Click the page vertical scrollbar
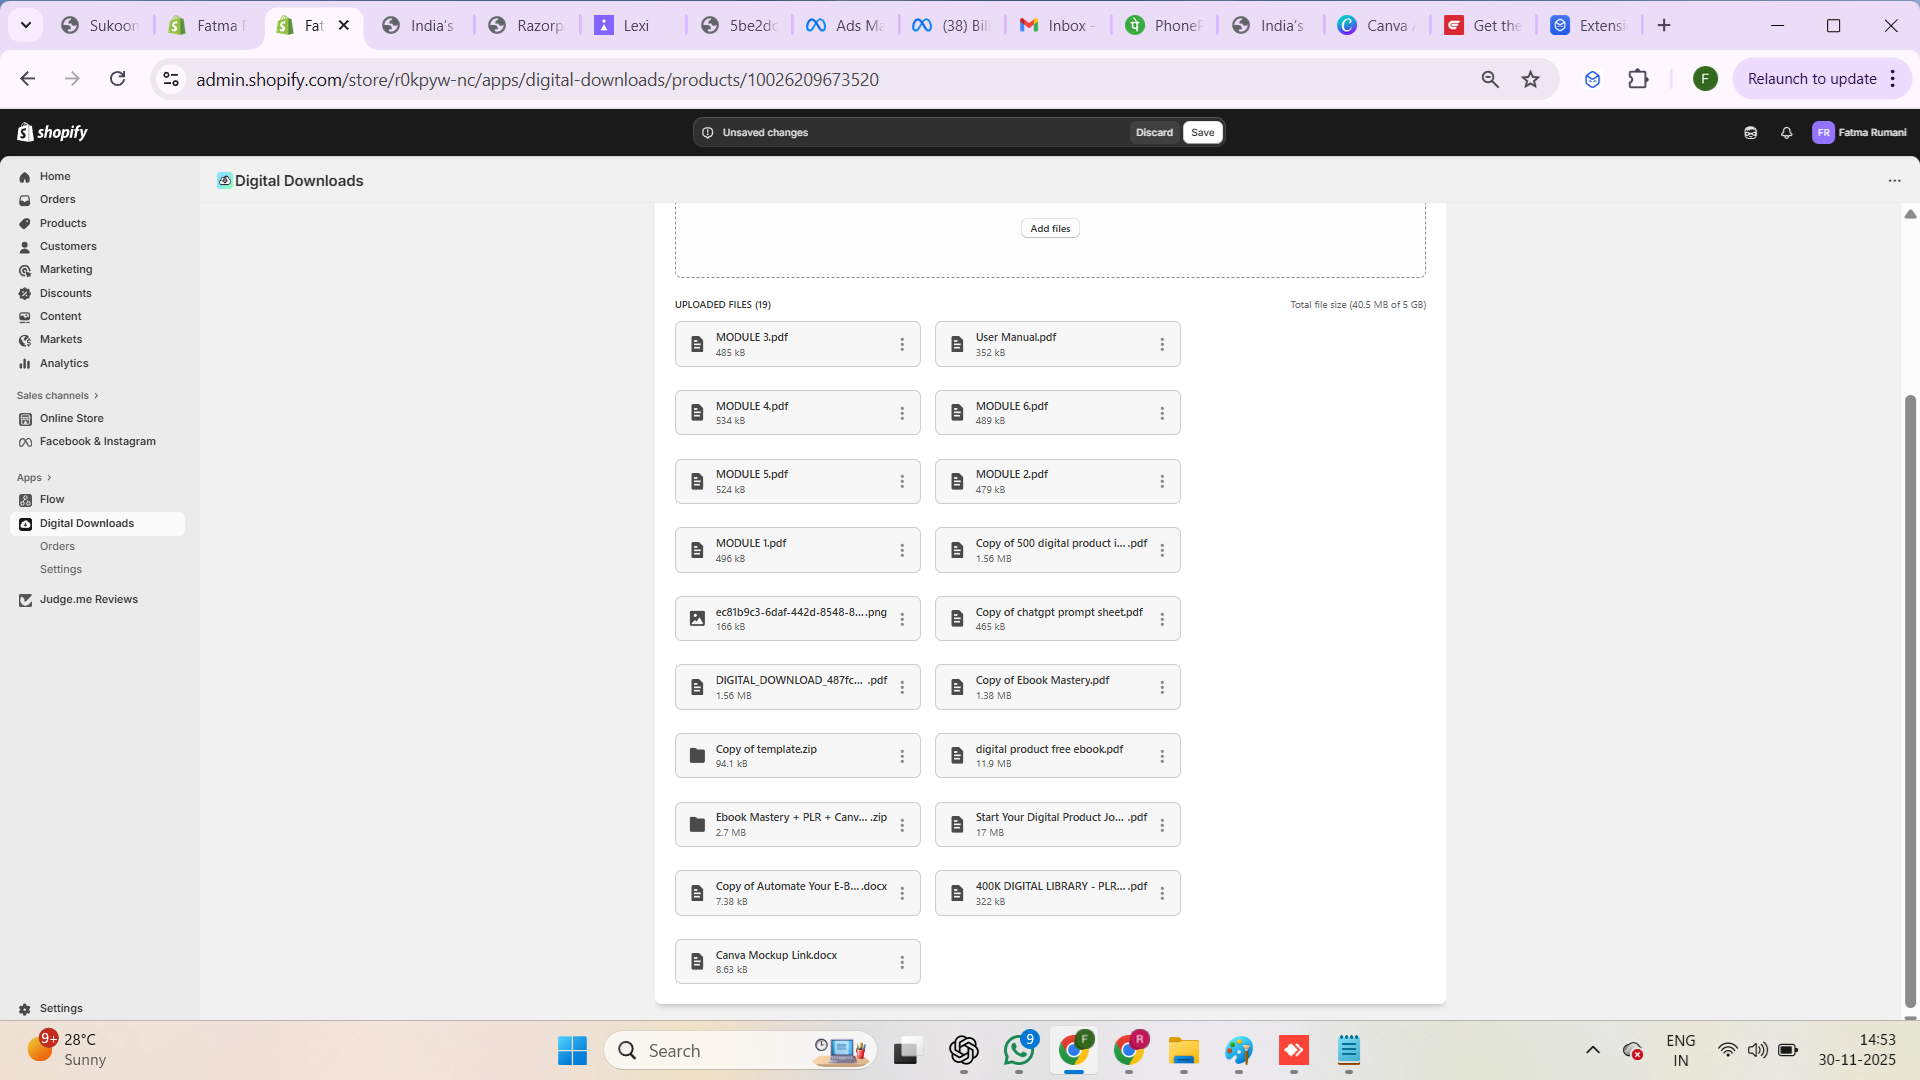 click(x=1910, y=700)
